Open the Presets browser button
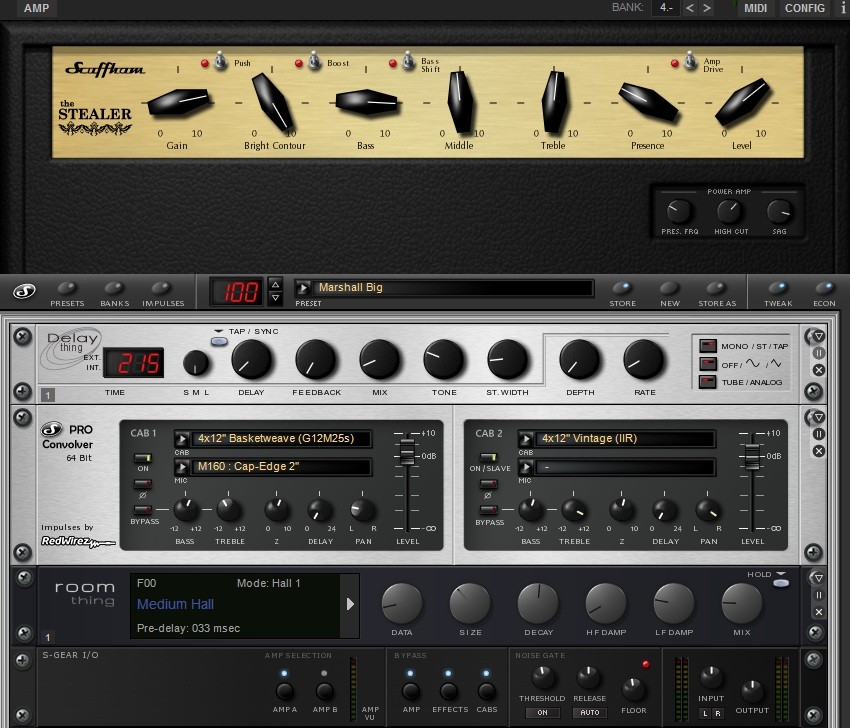Image resolution: width=850 pixels, height=728 pixels. (67, 288)
